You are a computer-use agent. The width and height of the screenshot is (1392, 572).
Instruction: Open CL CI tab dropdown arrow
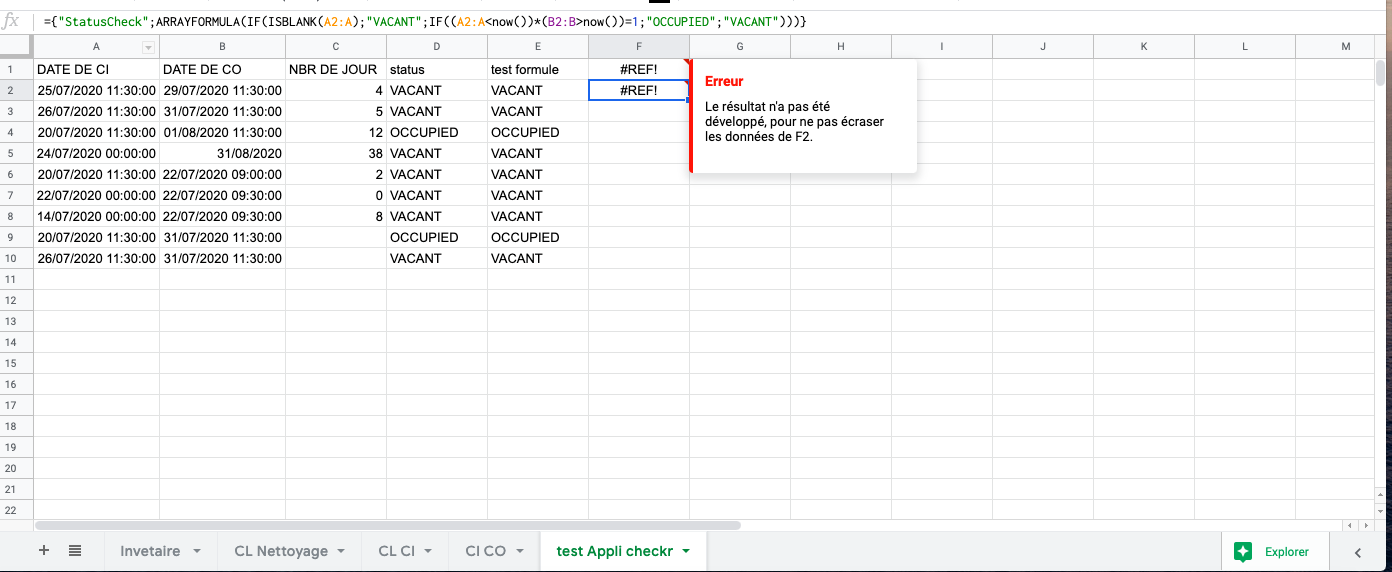coord(428,551)
